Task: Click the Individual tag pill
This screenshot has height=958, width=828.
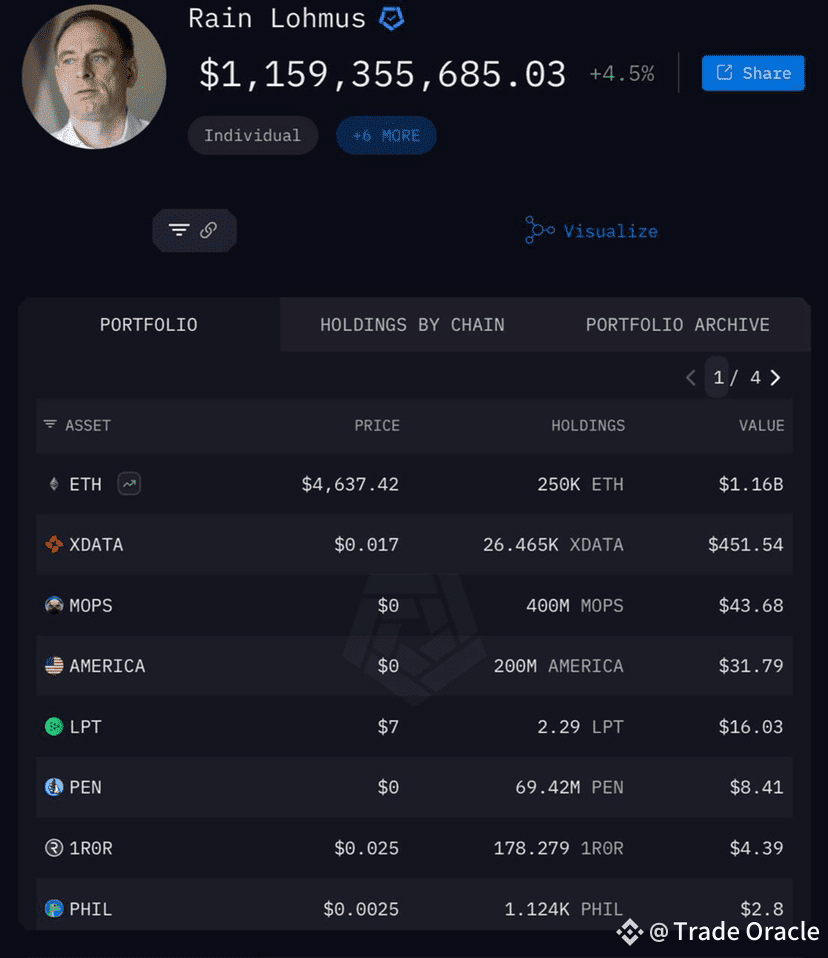Action: (252, 135)
